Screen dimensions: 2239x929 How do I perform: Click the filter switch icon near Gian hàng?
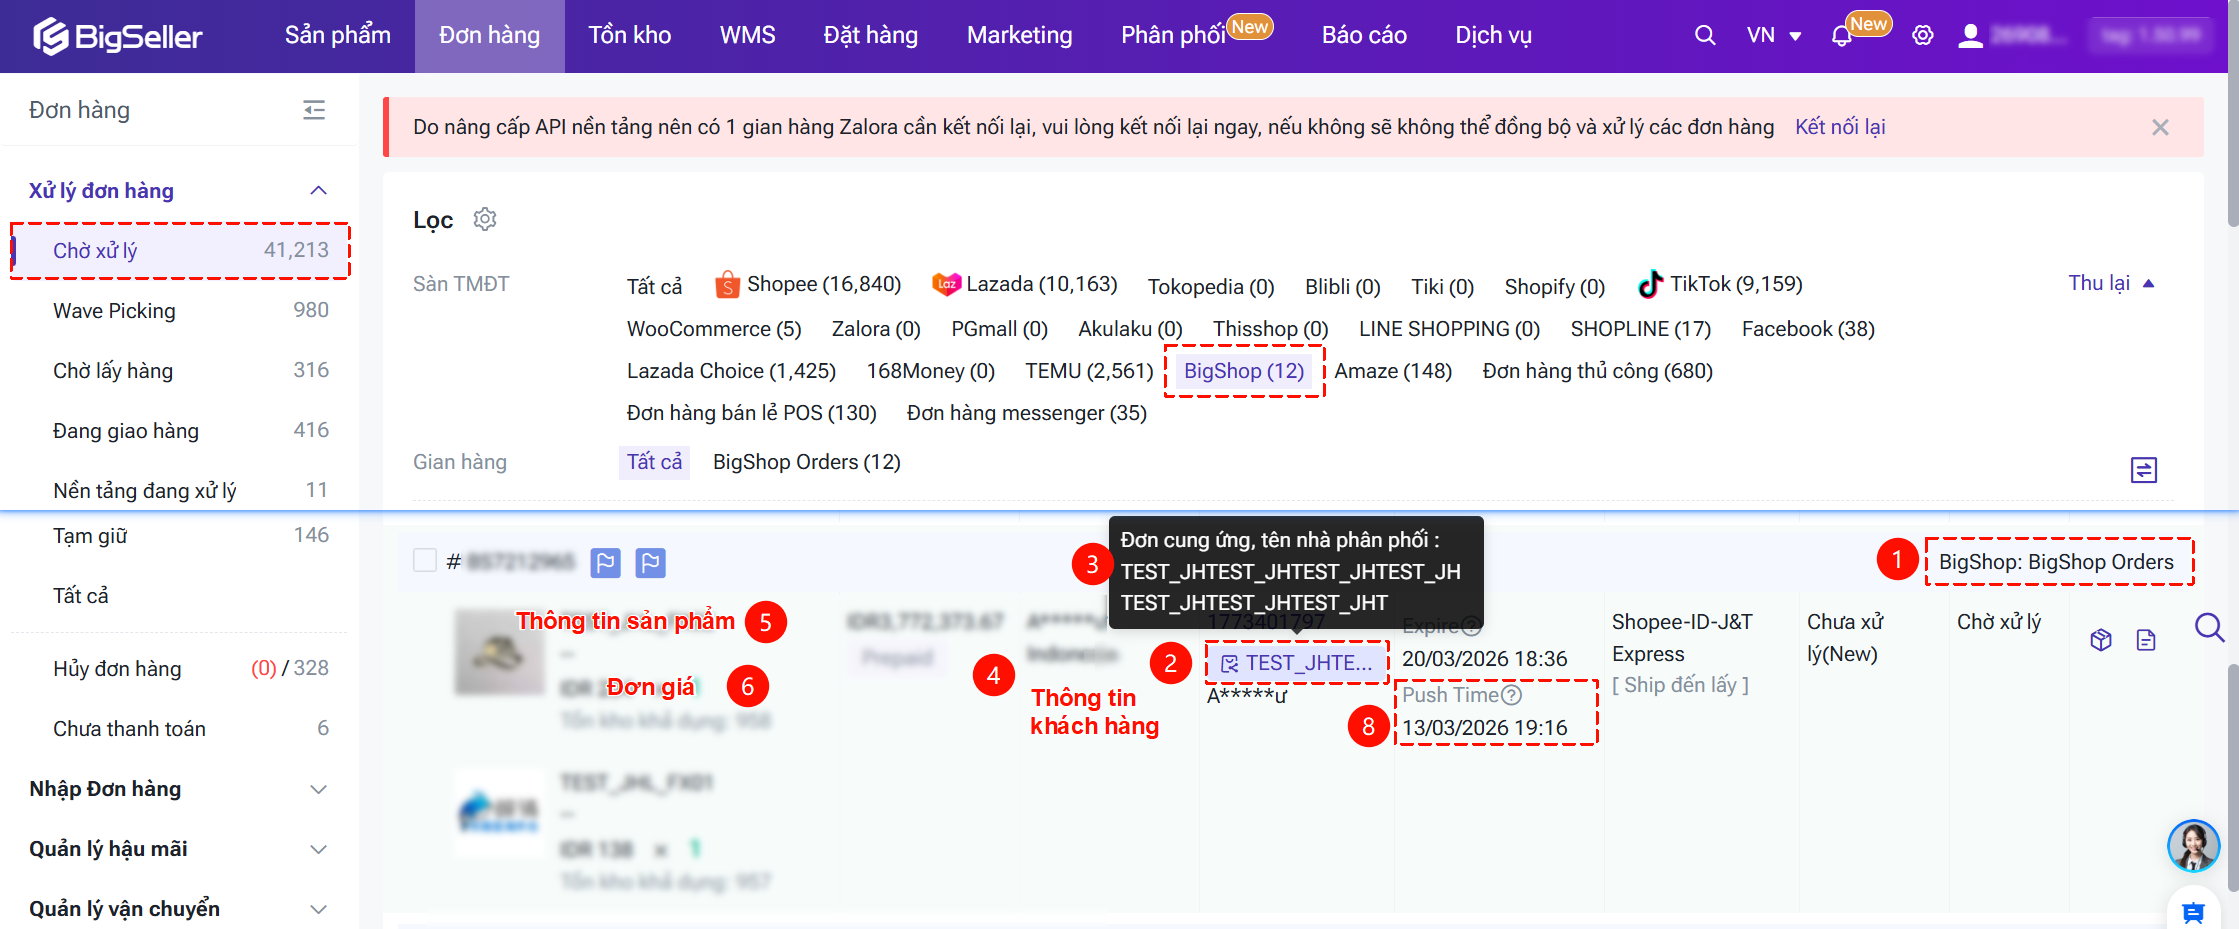coord(2144,470)
